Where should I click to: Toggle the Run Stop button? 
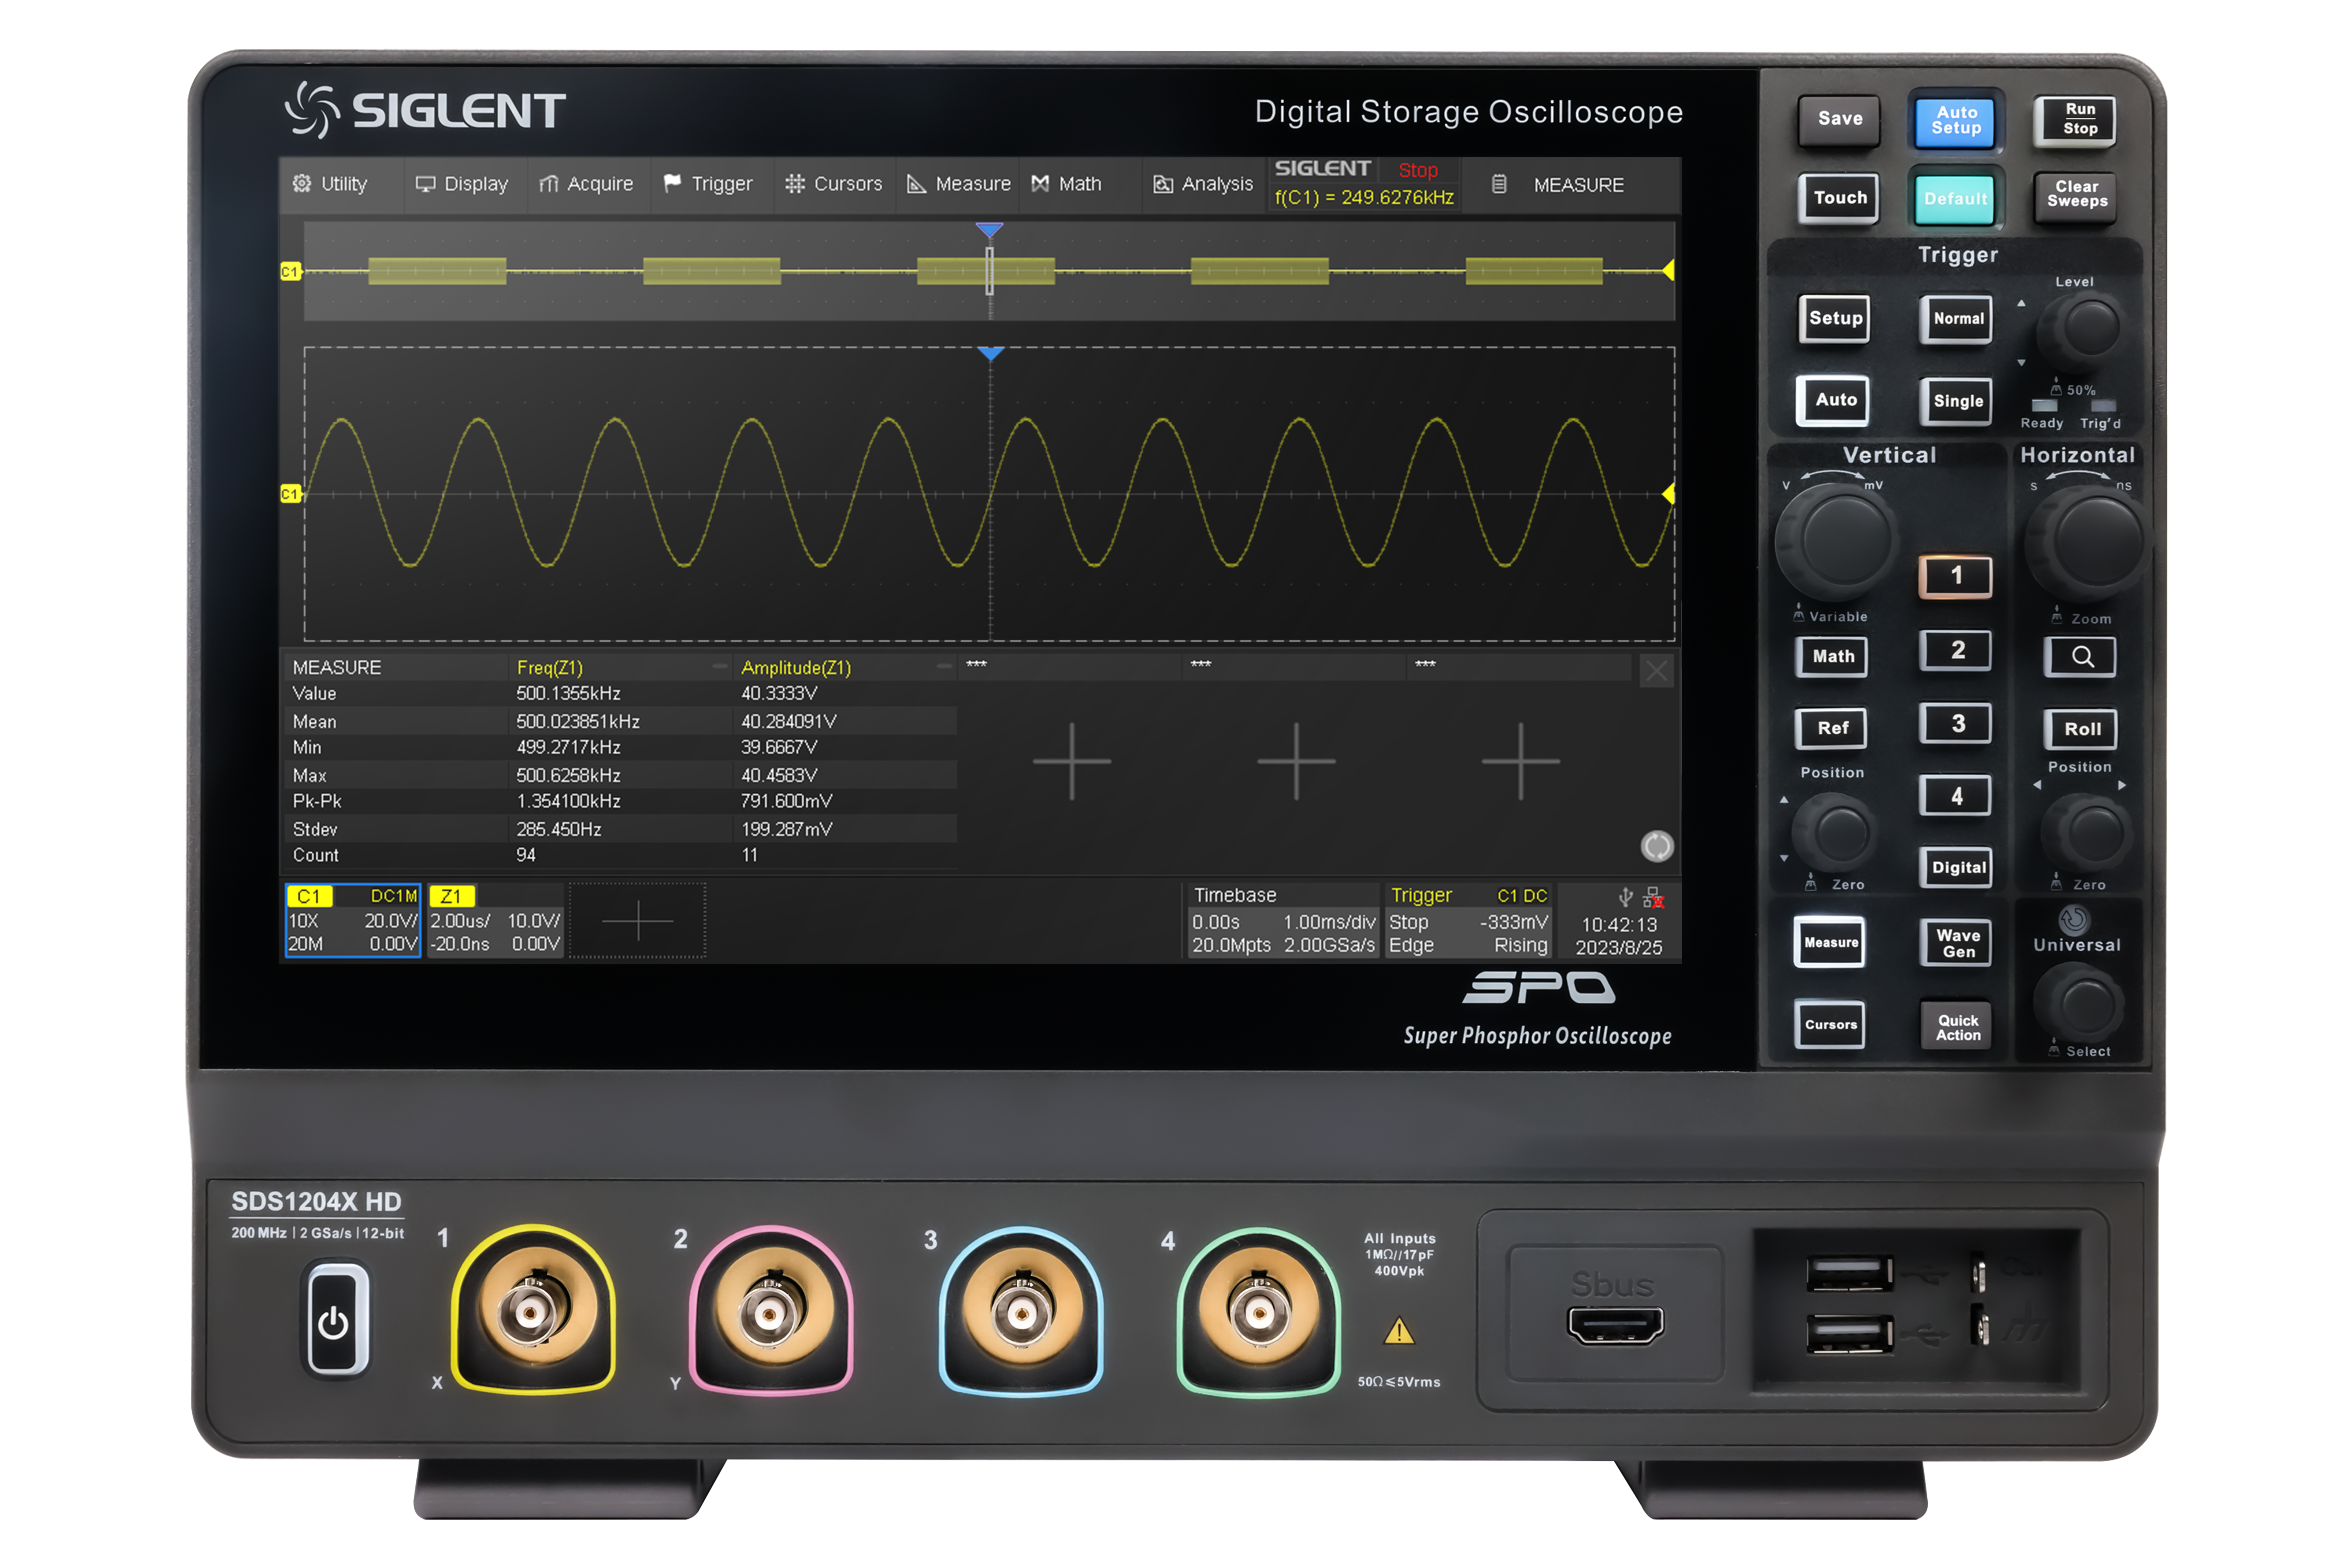[x=2079, y=120]
